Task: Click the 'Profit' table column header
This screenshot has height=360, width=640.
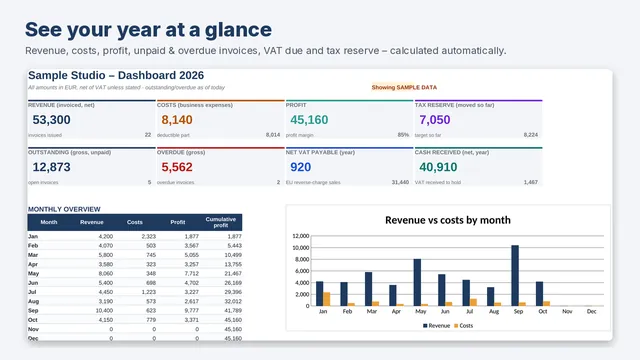Action: coord(178,222)
